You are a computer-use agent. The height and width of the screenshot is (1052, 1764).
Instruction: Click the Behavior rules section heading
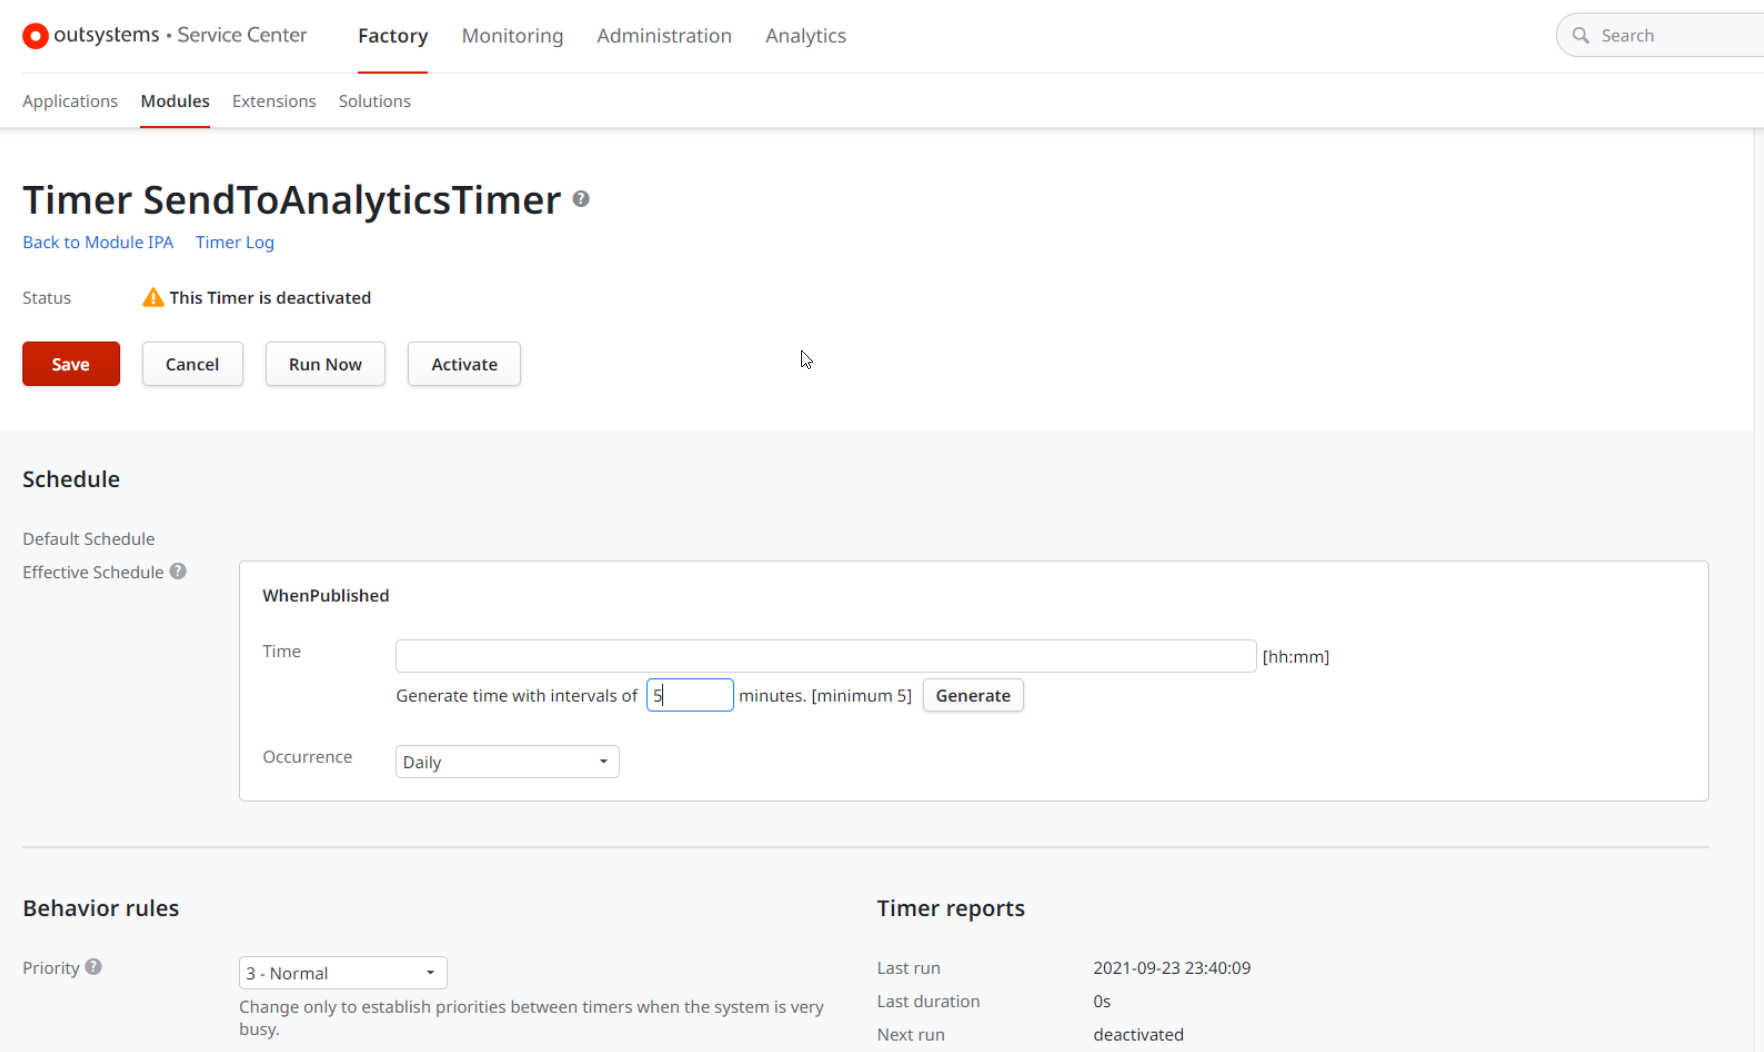(x=101, y=908)
